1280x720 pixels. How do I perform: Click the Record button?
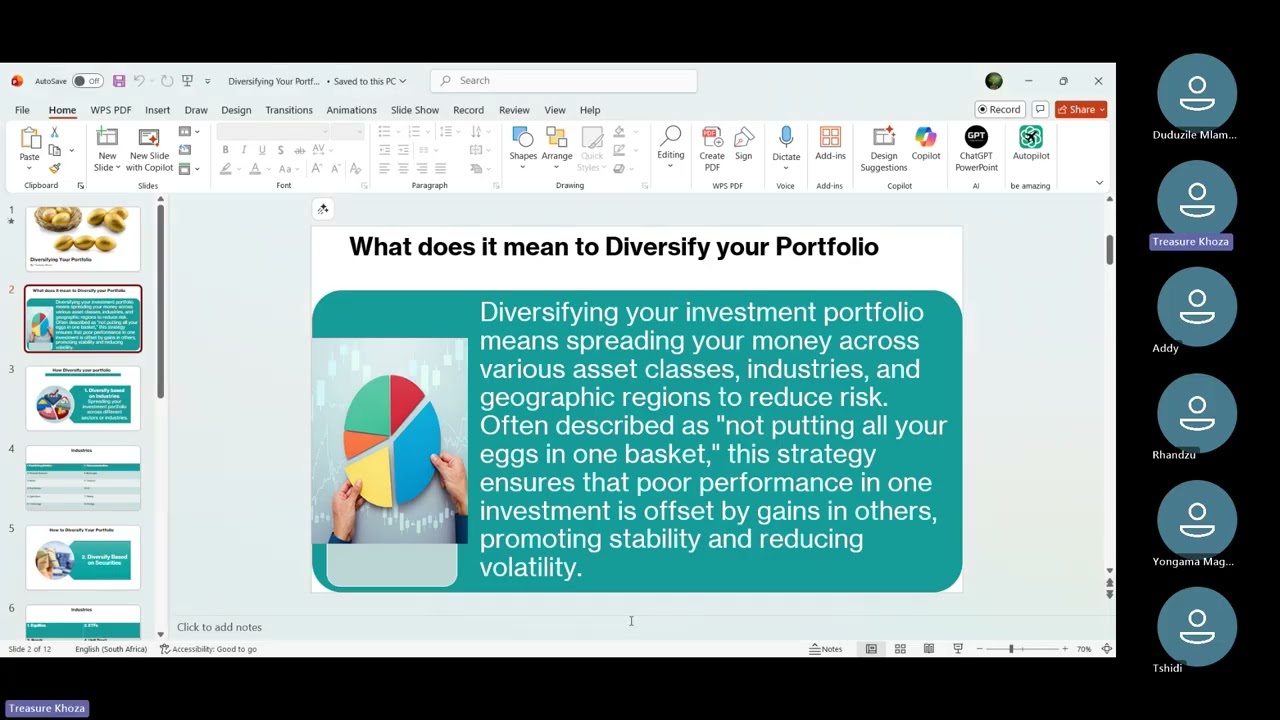(1000, 110)
